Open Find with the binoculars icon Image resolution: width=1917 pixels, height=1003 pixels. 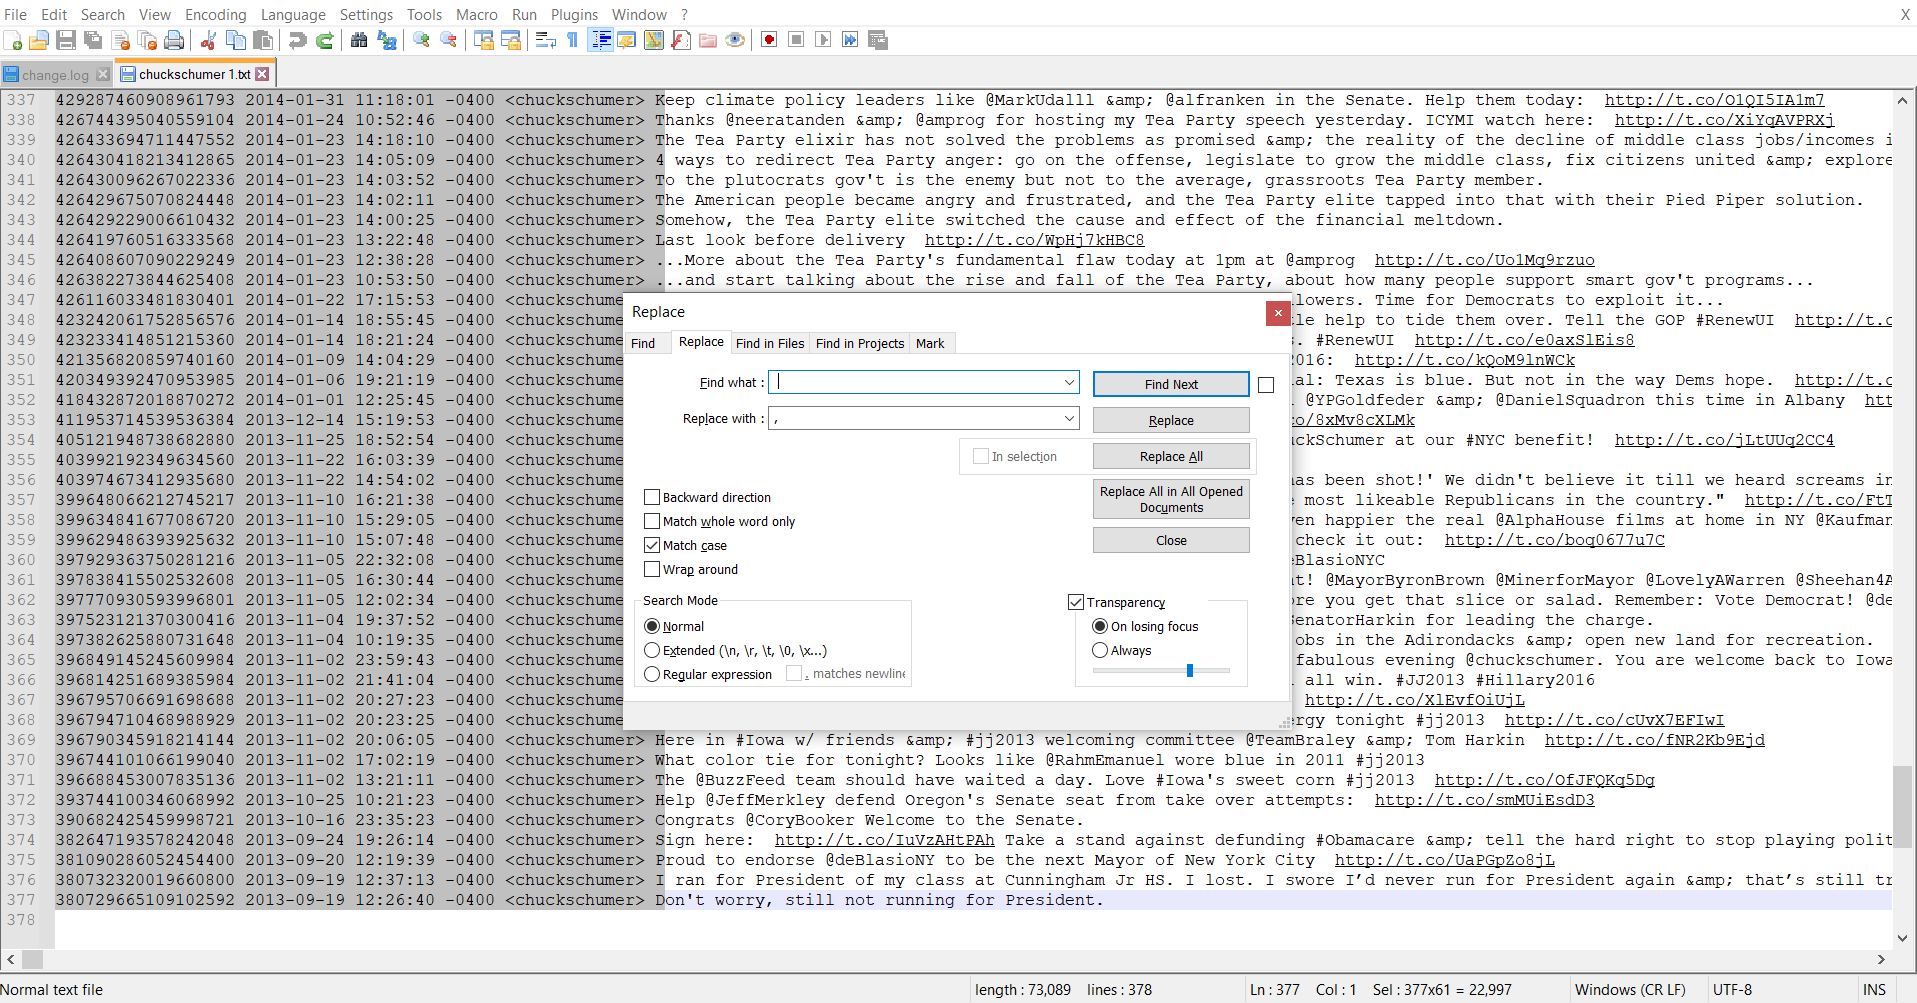[x=359, y=40]
